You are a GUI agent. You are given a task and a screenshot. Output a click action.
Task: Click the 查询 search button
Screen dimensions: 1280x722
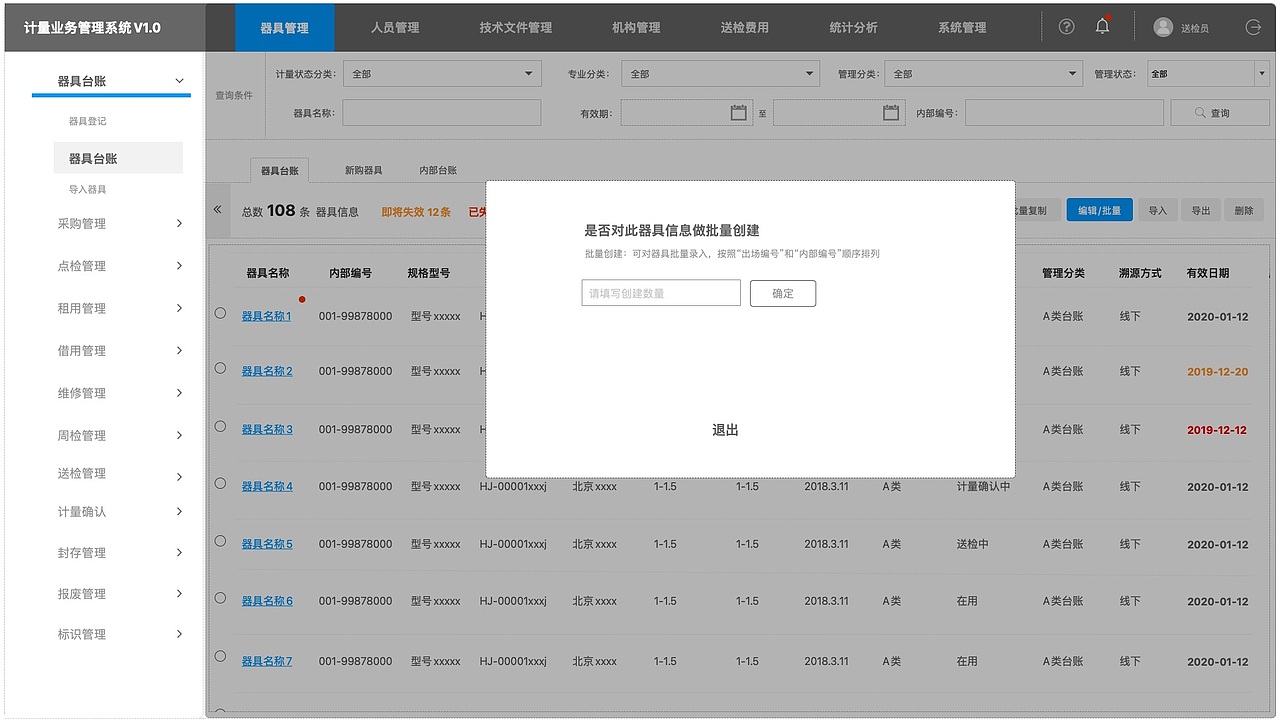click(1220, 113)
